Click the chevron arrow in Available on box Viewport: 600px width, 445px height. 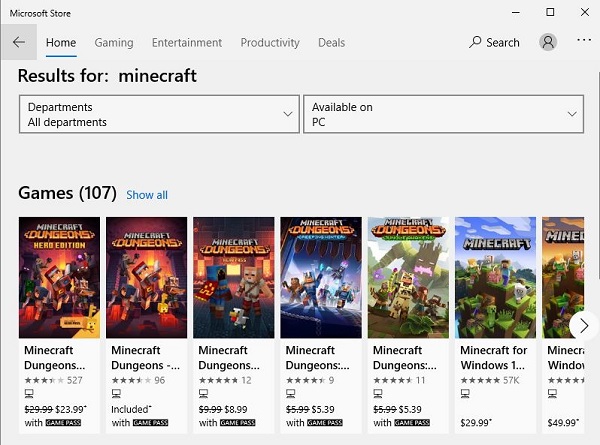click(x=572, y=114)
